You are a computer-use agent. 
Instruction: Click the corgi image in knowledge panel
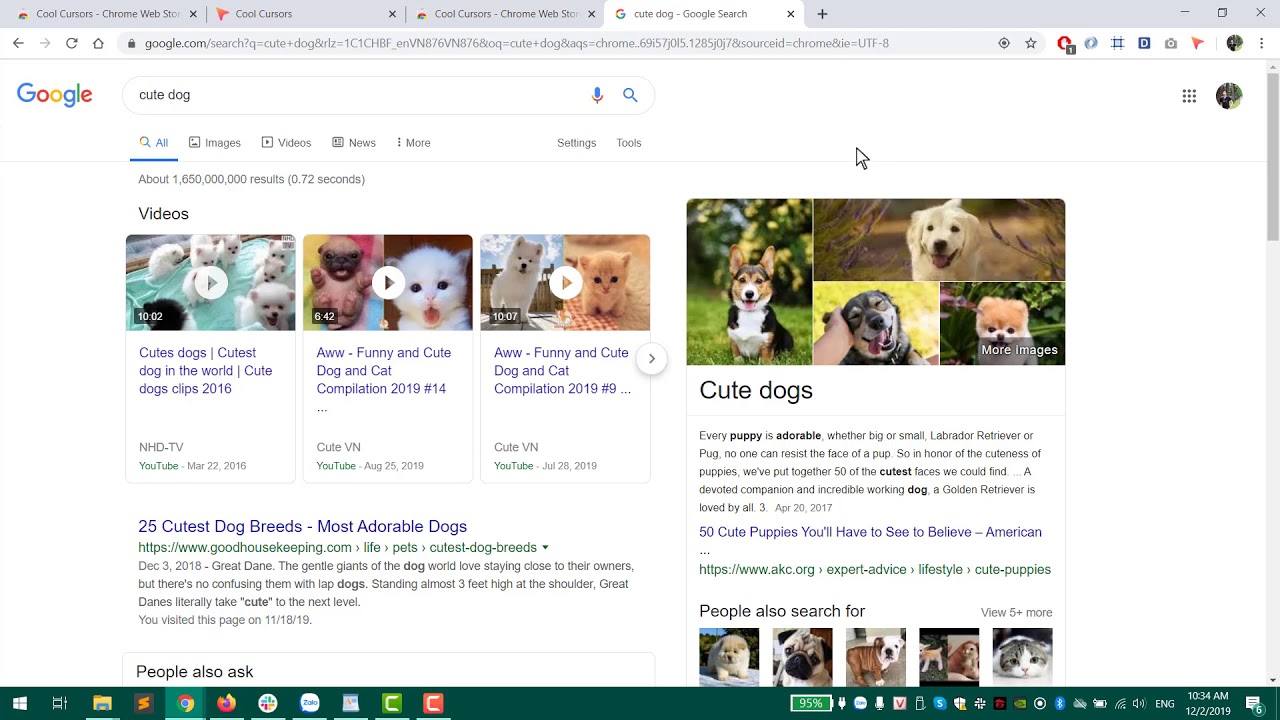pyautogui.click(x=749, y=282)
